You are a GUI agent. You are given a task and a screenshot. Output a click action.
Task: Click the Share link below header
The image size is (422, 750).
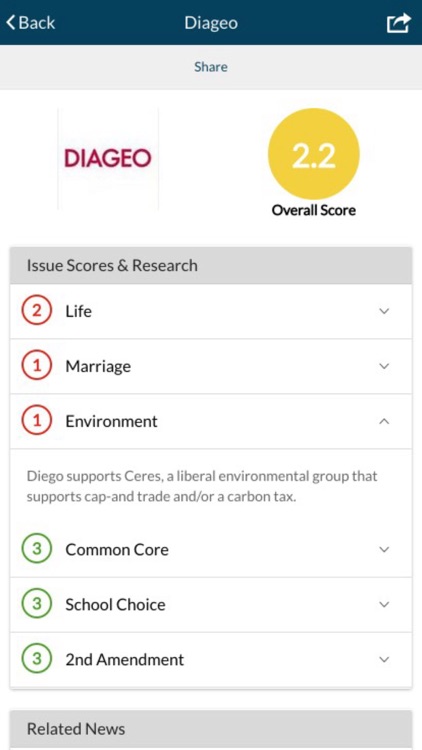[211, 66]
